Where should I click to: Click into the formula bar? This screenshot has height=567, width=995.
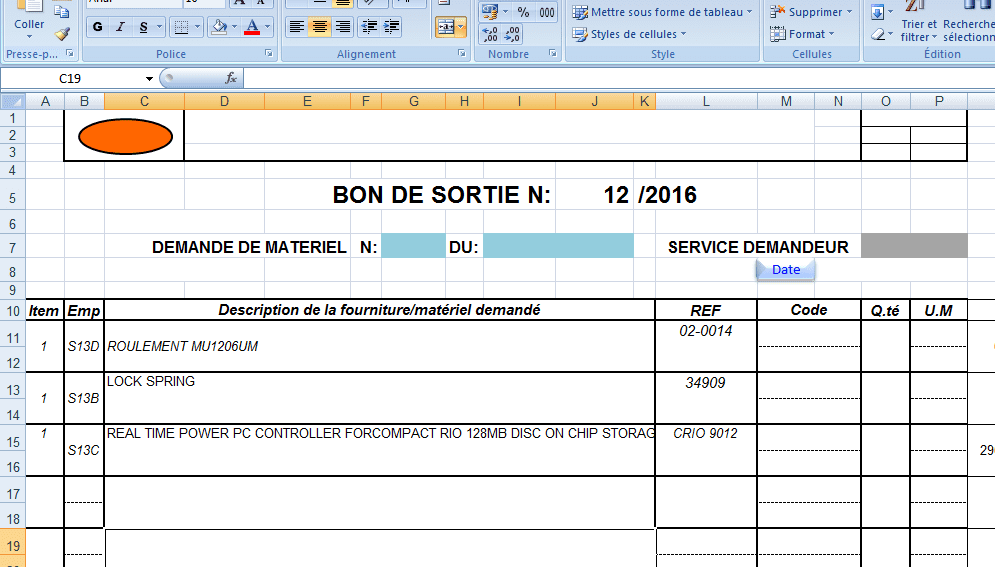(x=619, y=79)
